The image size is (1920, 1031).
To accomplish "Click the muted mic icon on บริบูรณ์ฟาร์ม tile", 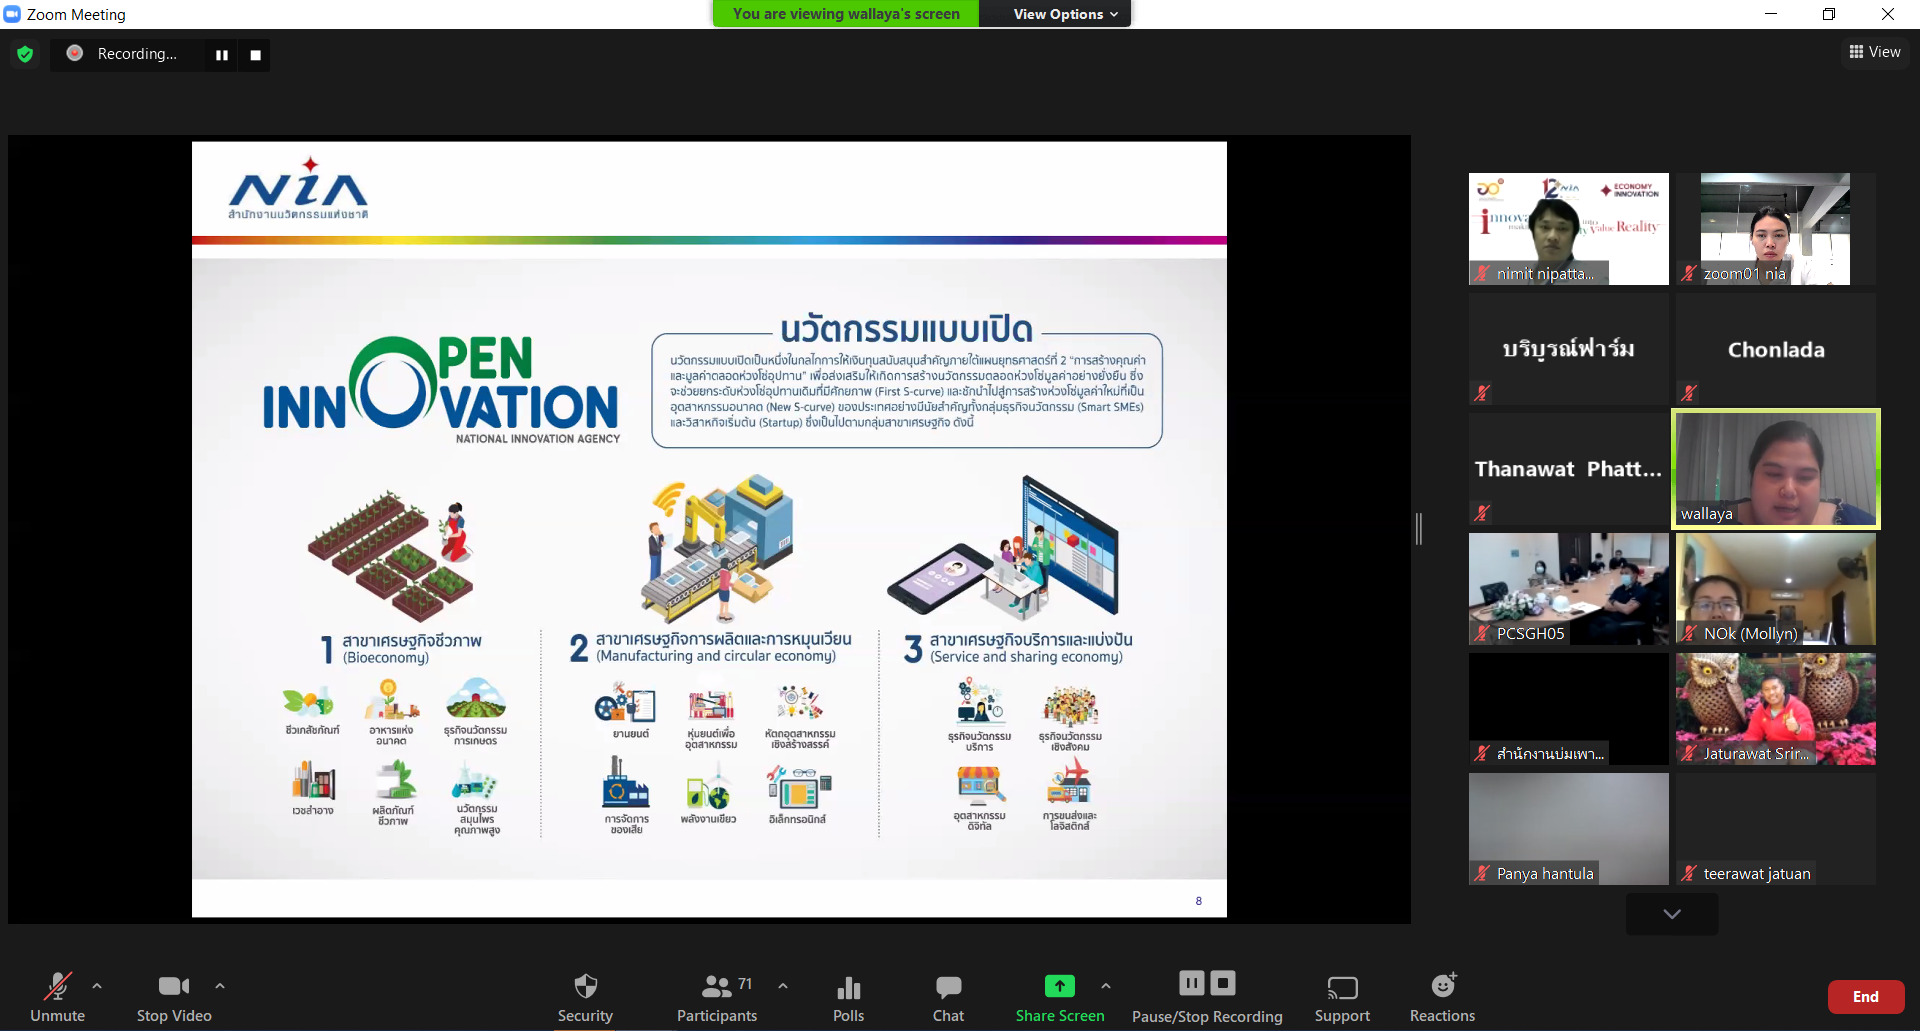I will click(1482, 393).
